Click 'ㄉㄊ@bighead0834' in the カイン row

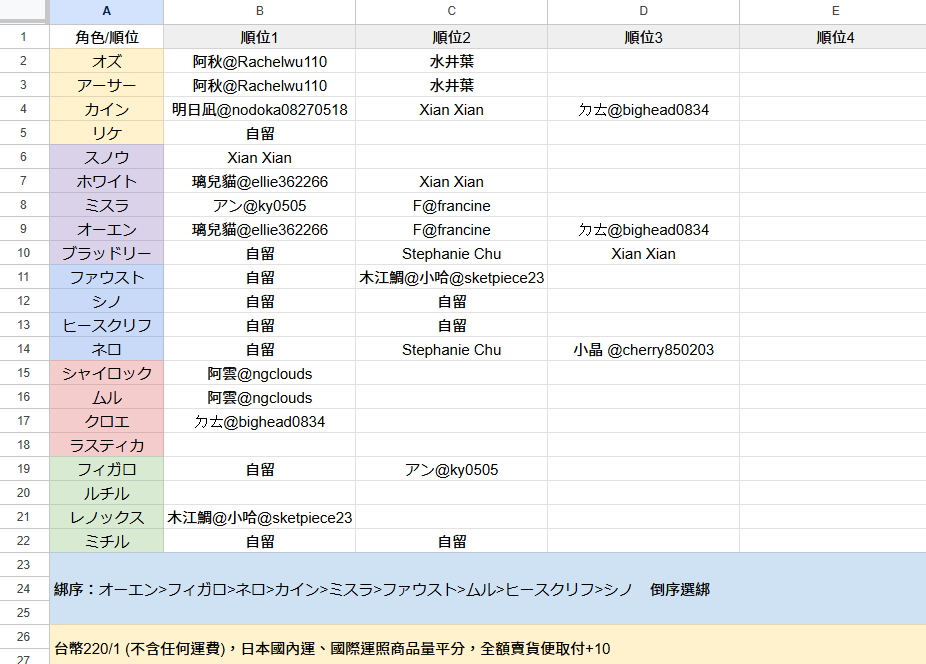click(643, 109)
